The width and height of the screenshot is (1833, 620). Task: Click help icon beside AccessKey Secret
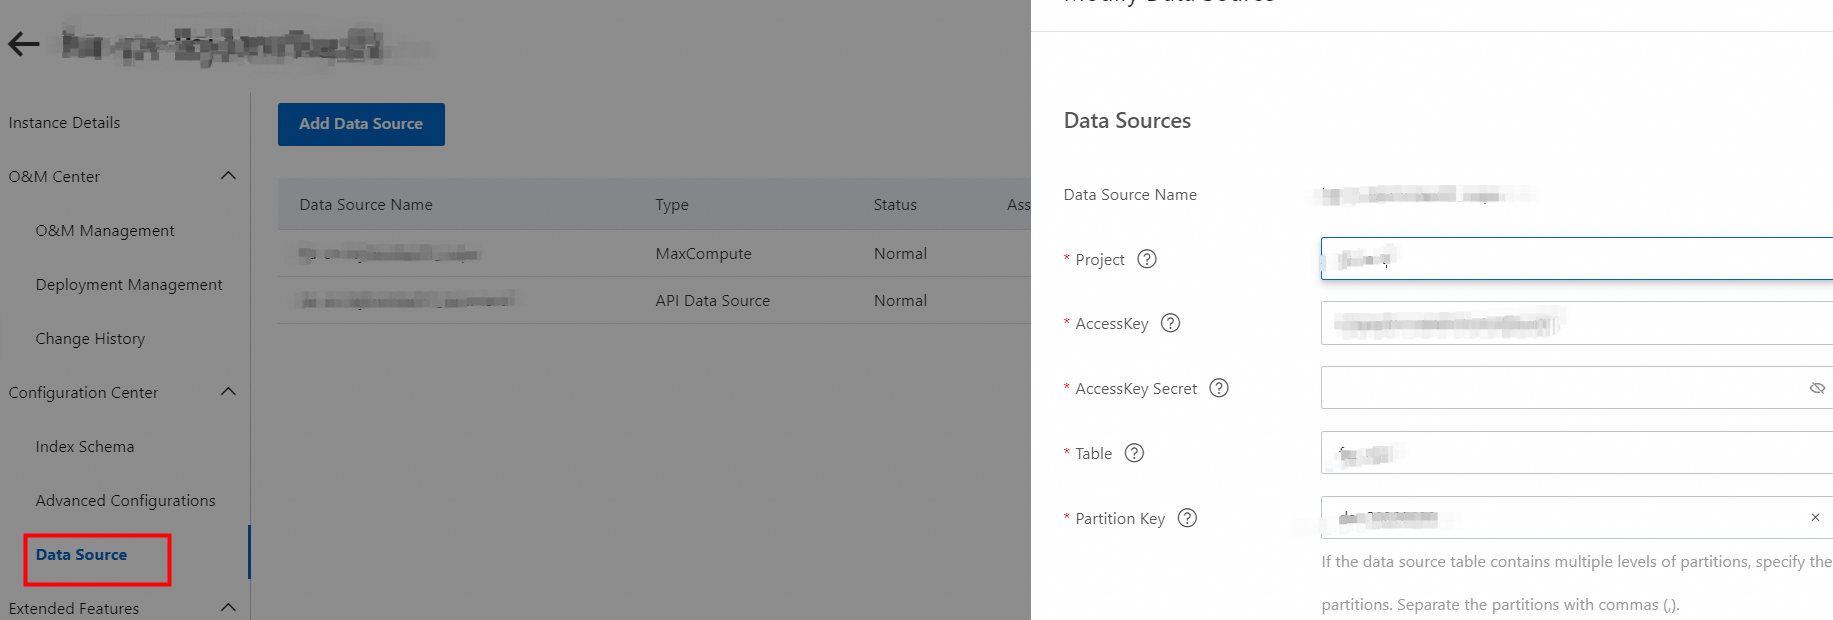click(1218, 388)
